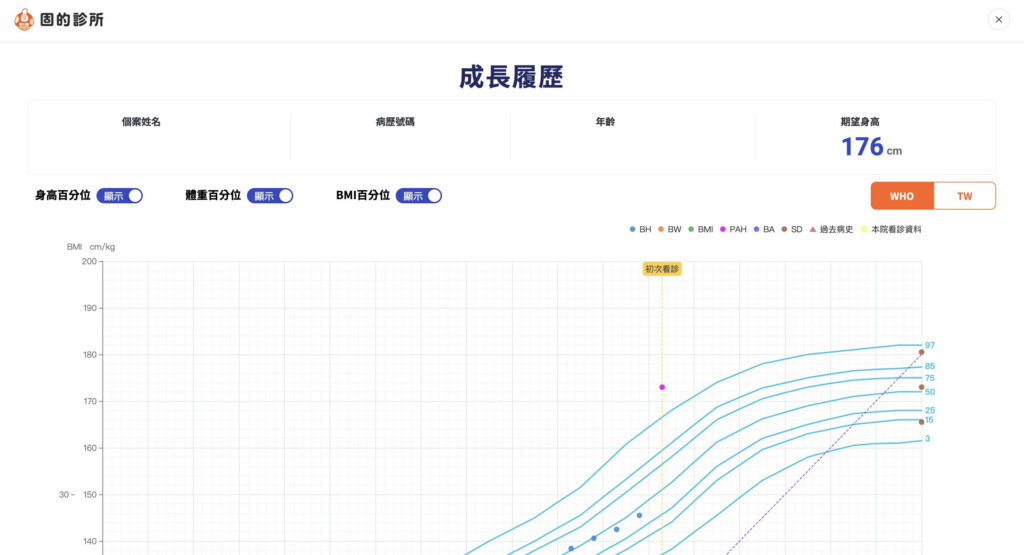Toggle the SD series in legend
The width and height of the screenshot is (1024, 555).
792,229
